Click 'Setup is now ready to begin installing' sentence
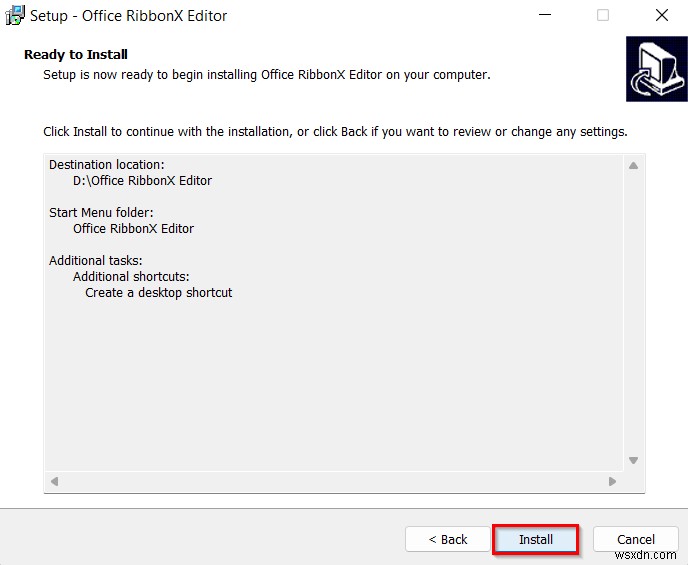This screenshot has height=565, width=688. coord(266,75)
